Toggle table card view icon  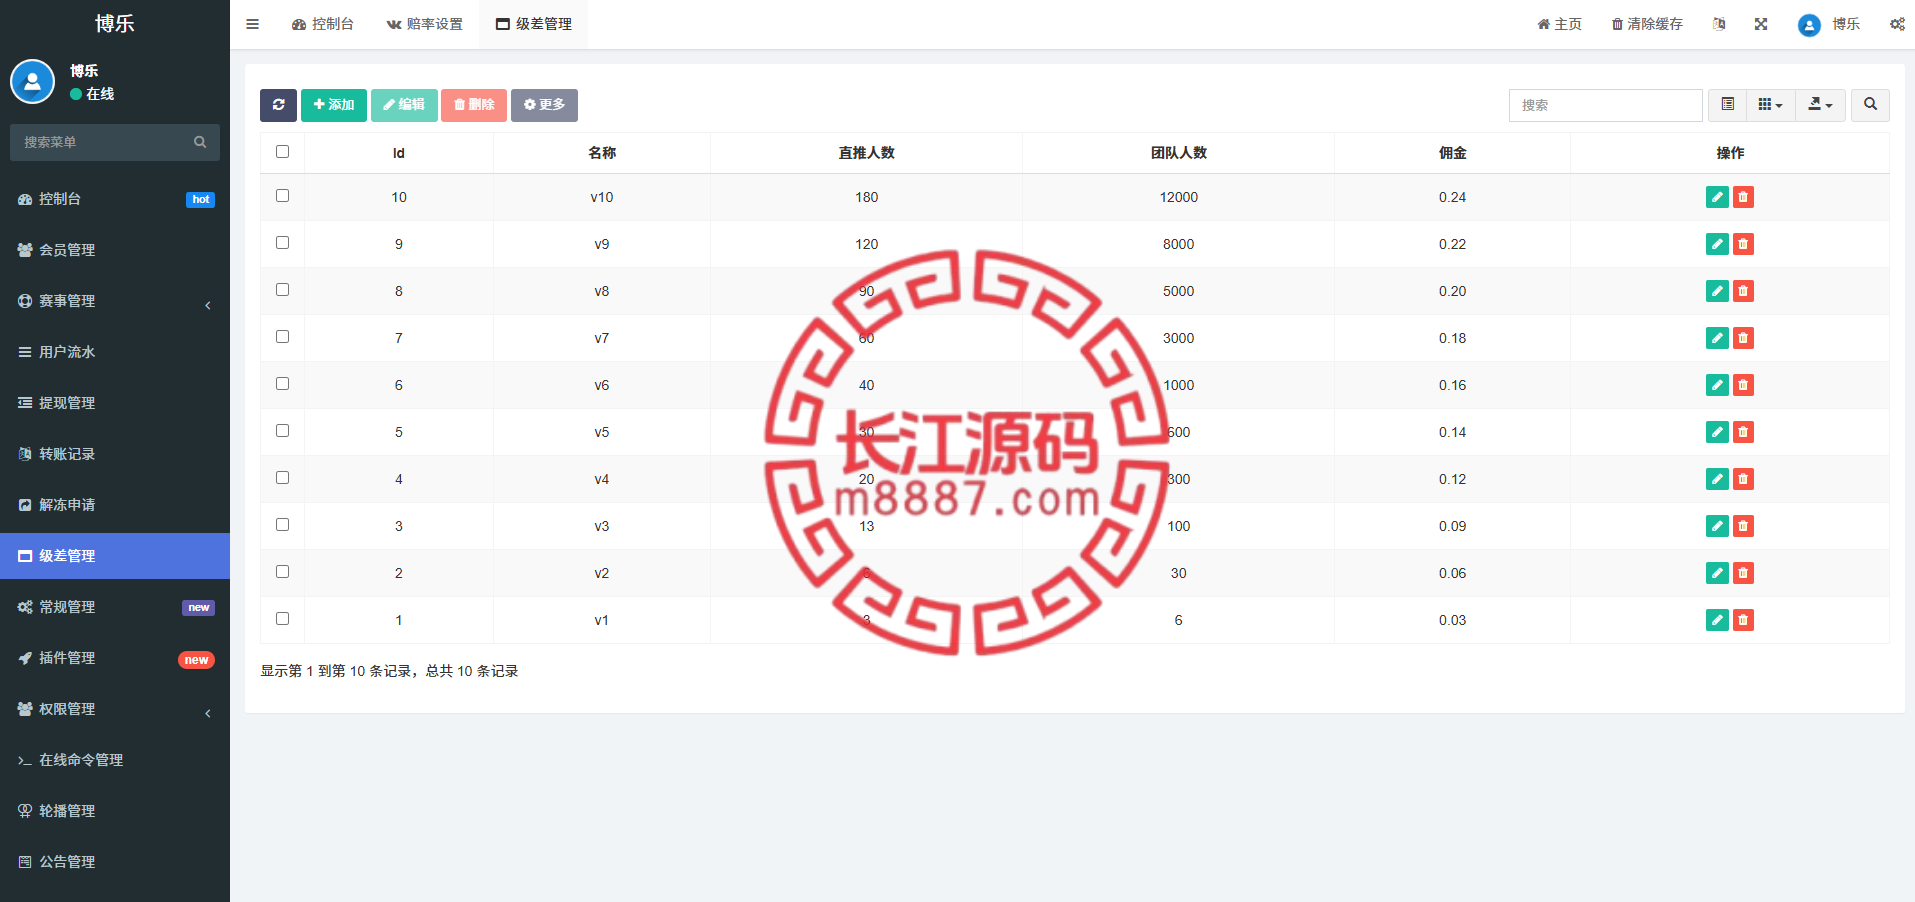(x=1727, y=105)
